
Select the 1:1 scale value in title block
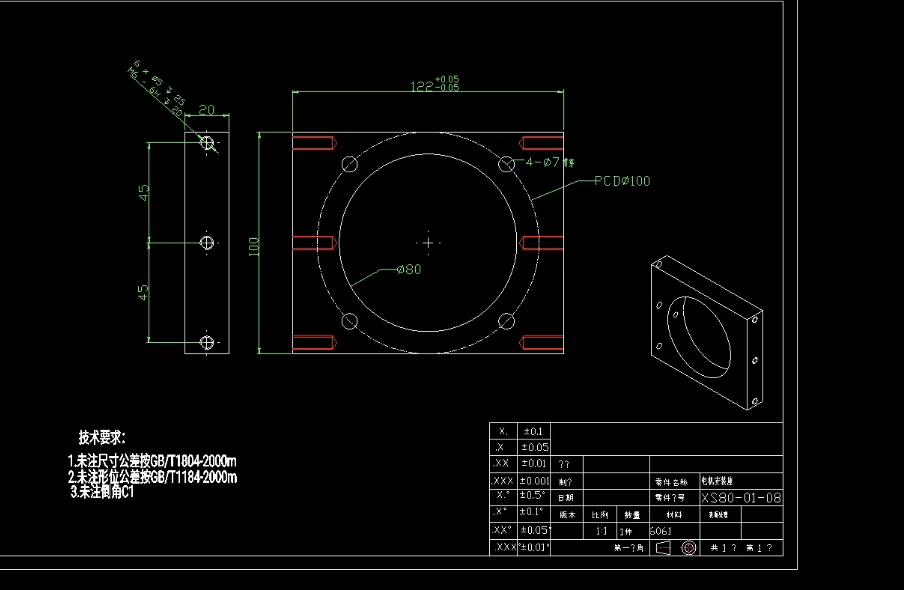(x=601, y=531)
